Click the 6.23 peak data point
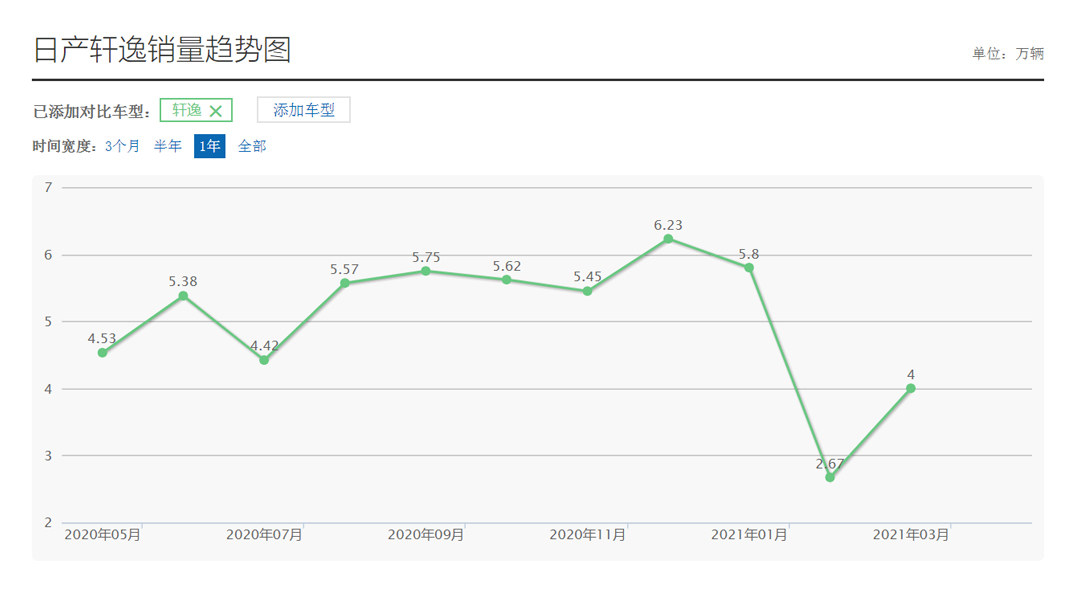1080x600 pixels. tap(668, 239)
